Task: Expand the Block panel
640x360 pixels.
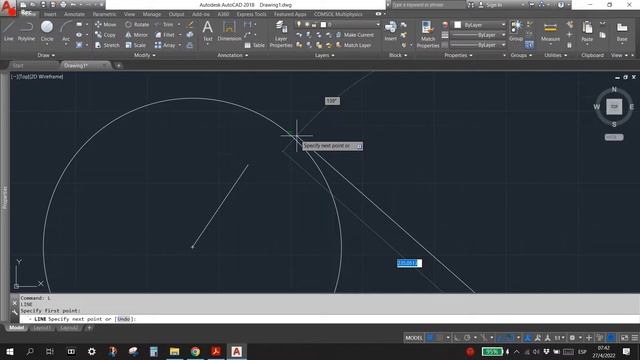Action: pos(398,55)
